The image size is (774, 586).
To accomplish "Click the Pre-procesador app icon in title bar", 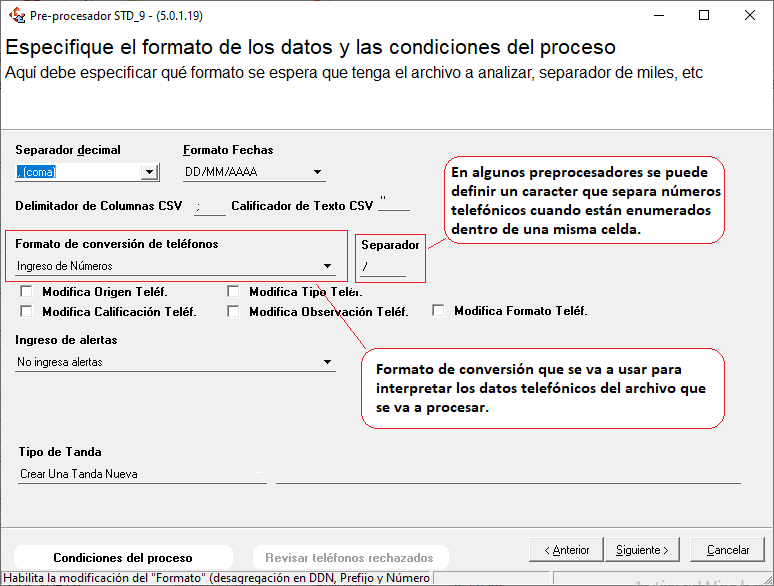I will (x=16, y=15).
